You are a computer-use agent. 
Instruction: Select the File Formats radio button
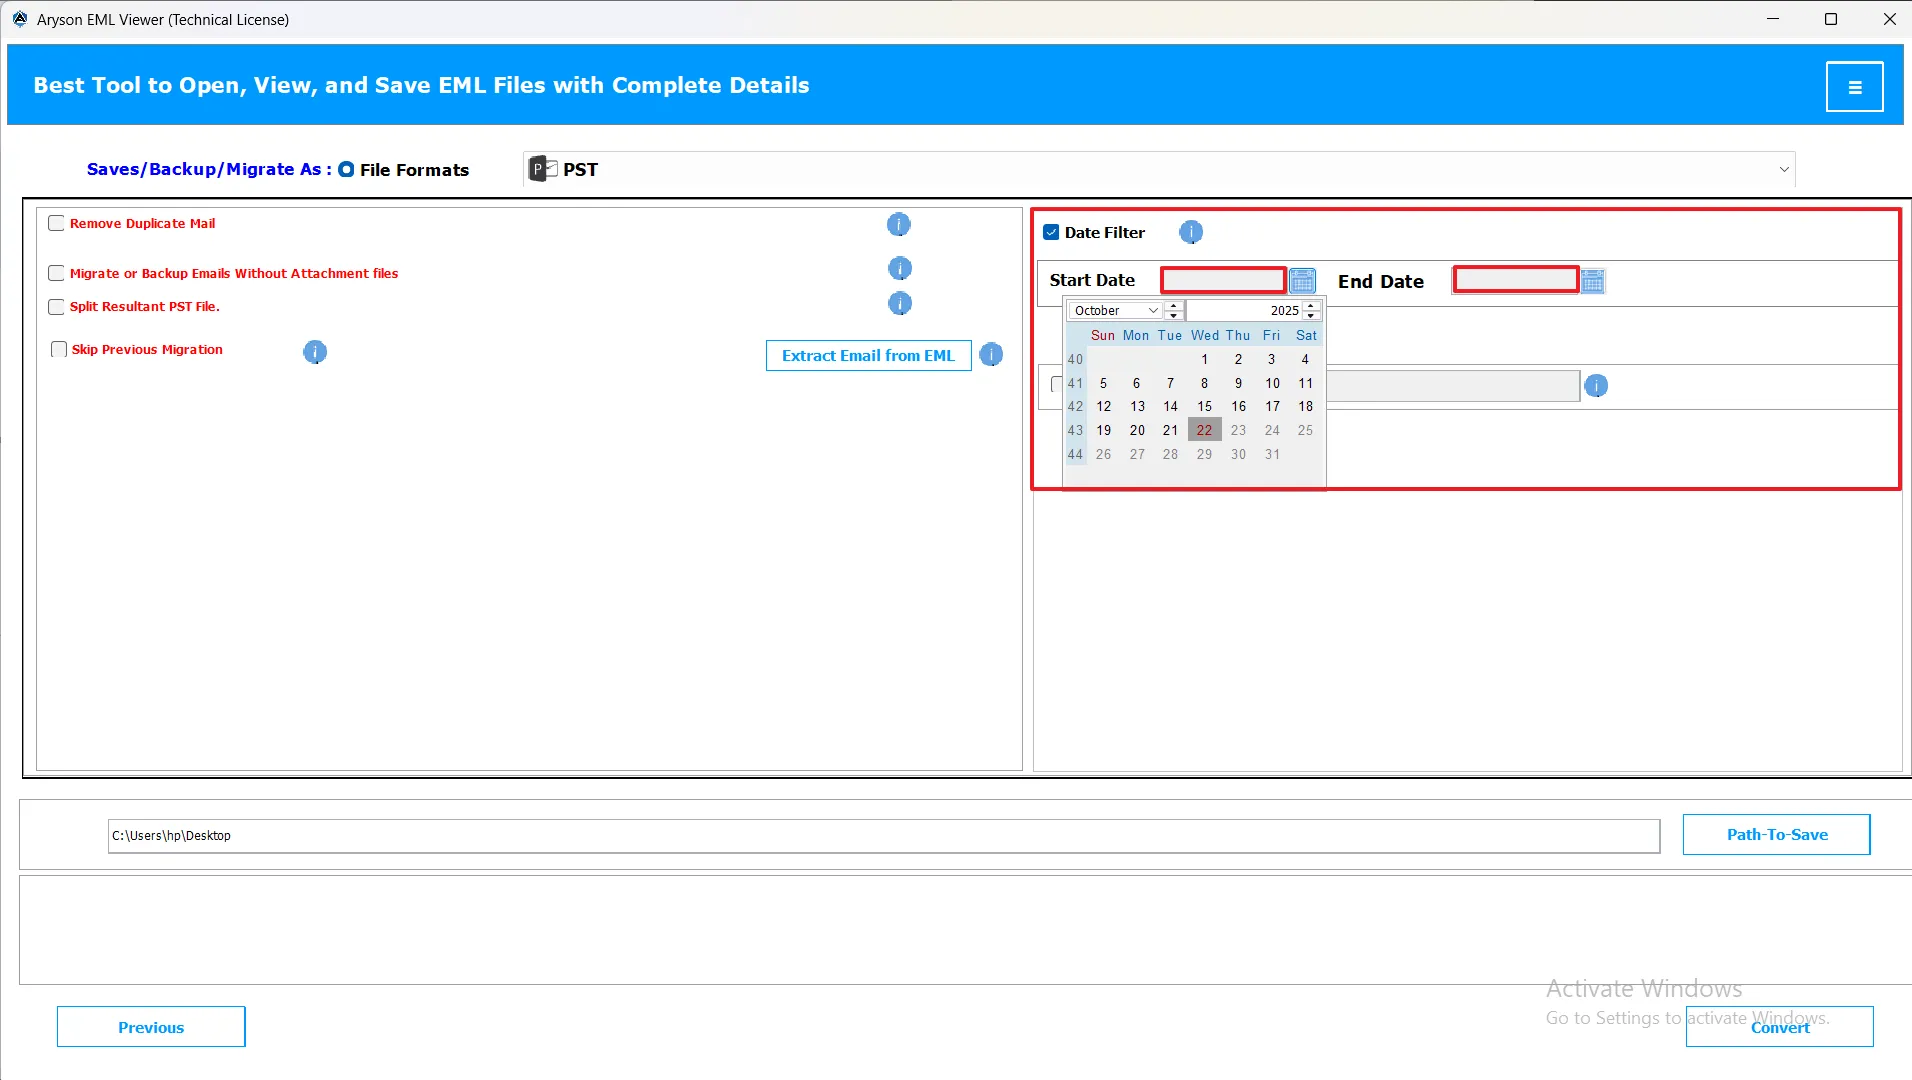(346, 170)
